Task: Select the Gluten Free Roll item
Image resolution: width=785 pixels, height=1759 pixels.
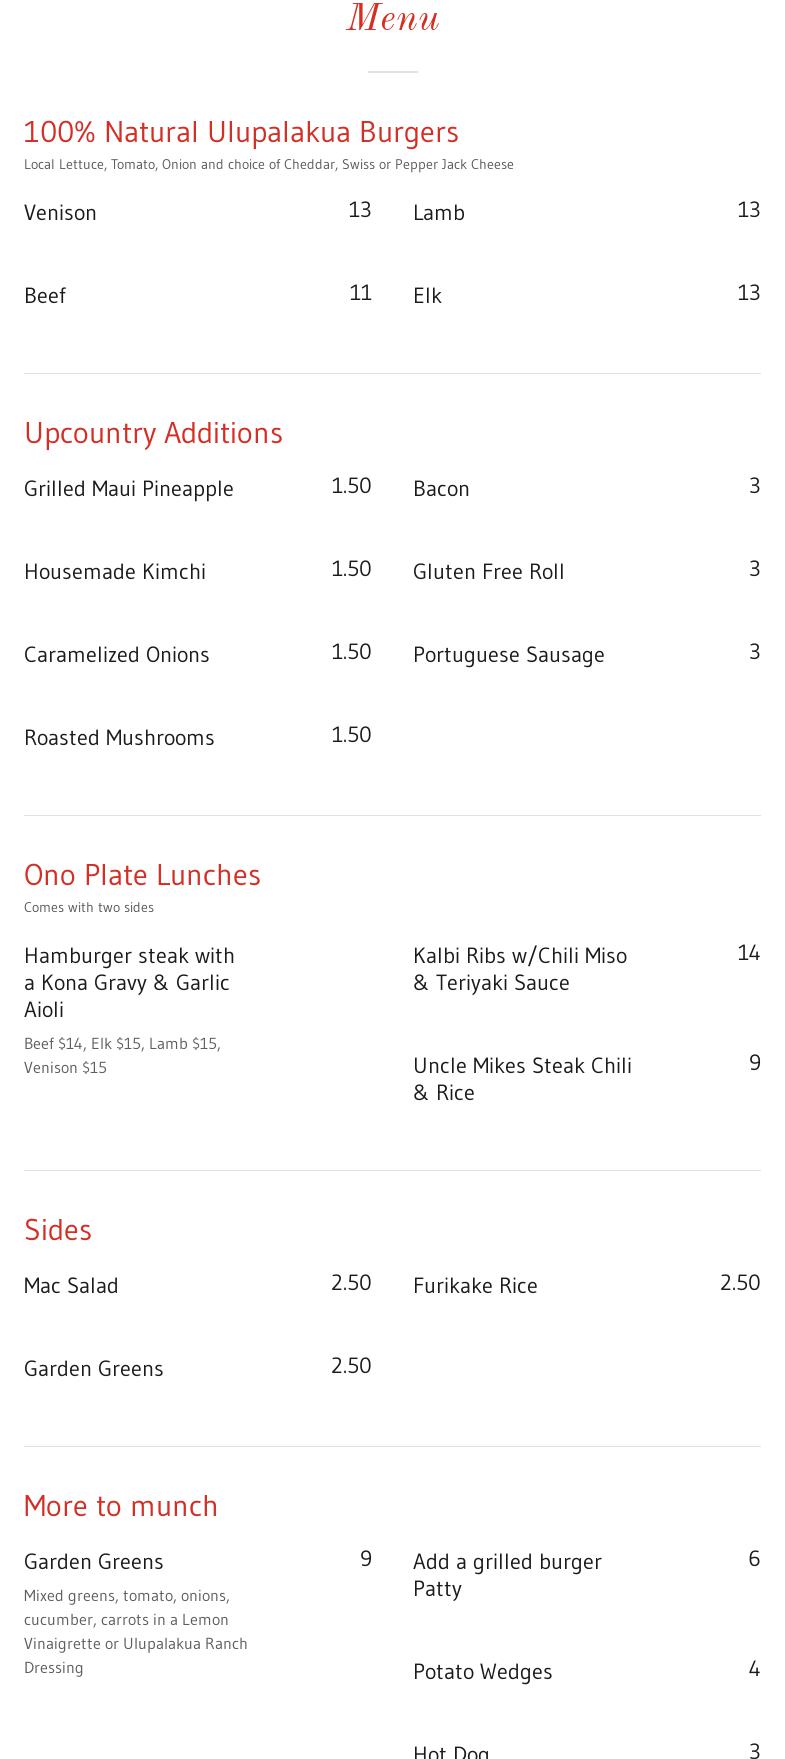Action: point(489,572)
